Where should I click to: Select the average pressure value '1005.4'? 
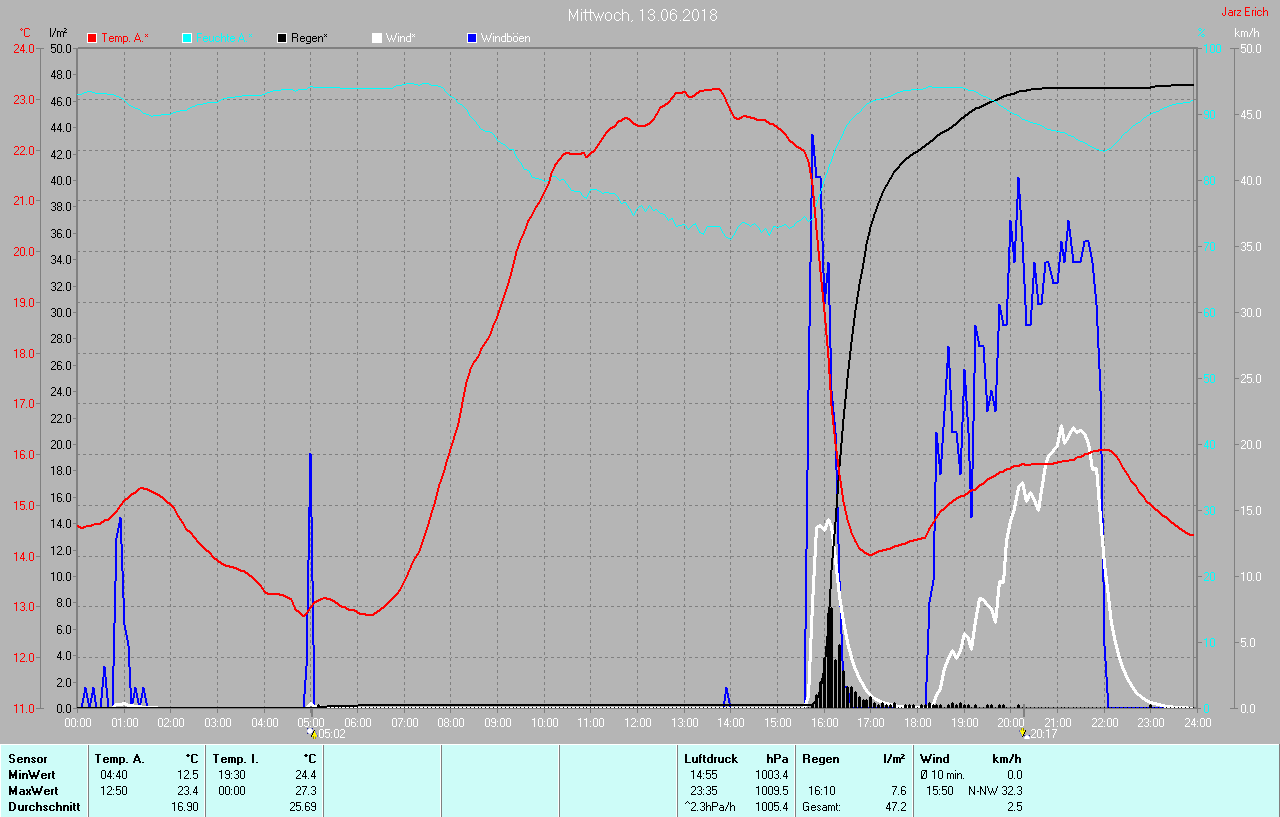point(771,807)
